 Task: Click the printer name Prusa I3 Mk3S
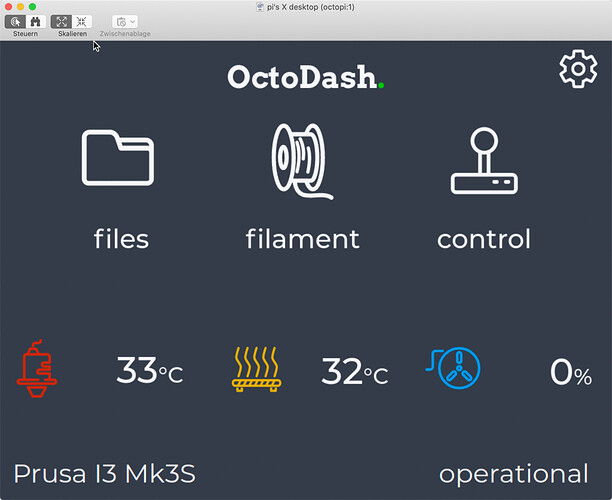pos(105,474)
